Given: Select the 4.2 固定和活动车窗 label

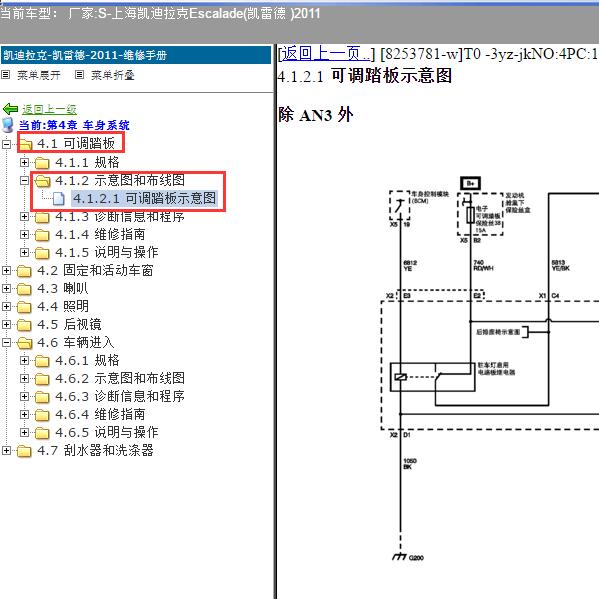Looking at the screenshot, I should pyautogui.click(x=95, y=270).
